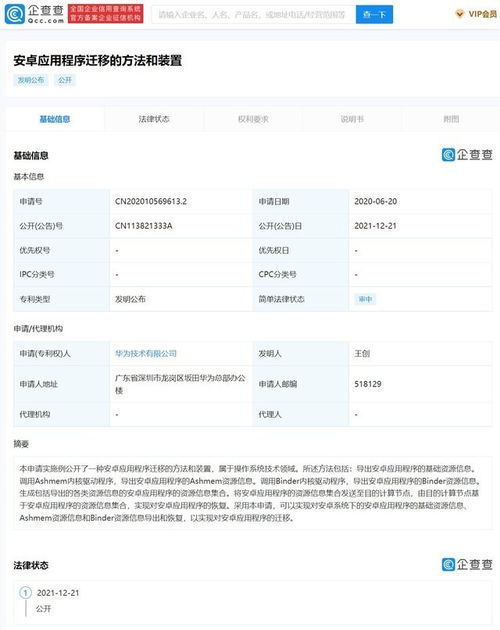500x630 pixels.
Task: Switch to the 基础信息 tab
Action: point(55,119)
